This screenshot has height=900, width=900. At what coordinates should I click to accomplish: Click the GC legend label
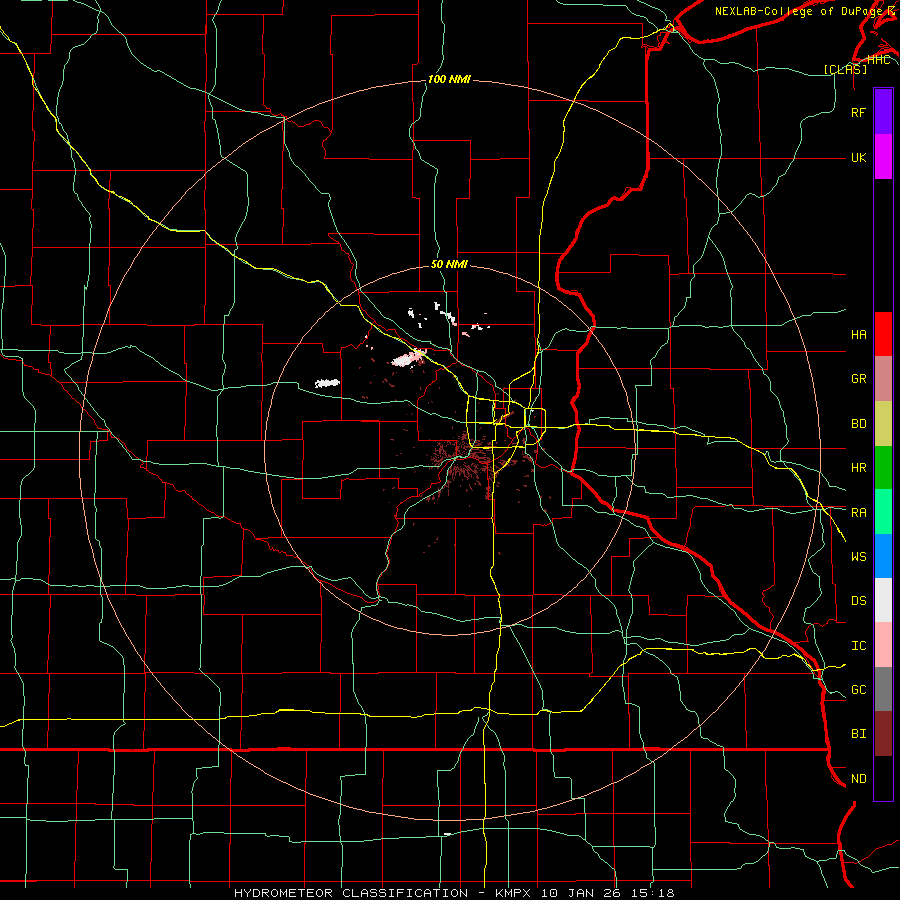tap(858, 689)
